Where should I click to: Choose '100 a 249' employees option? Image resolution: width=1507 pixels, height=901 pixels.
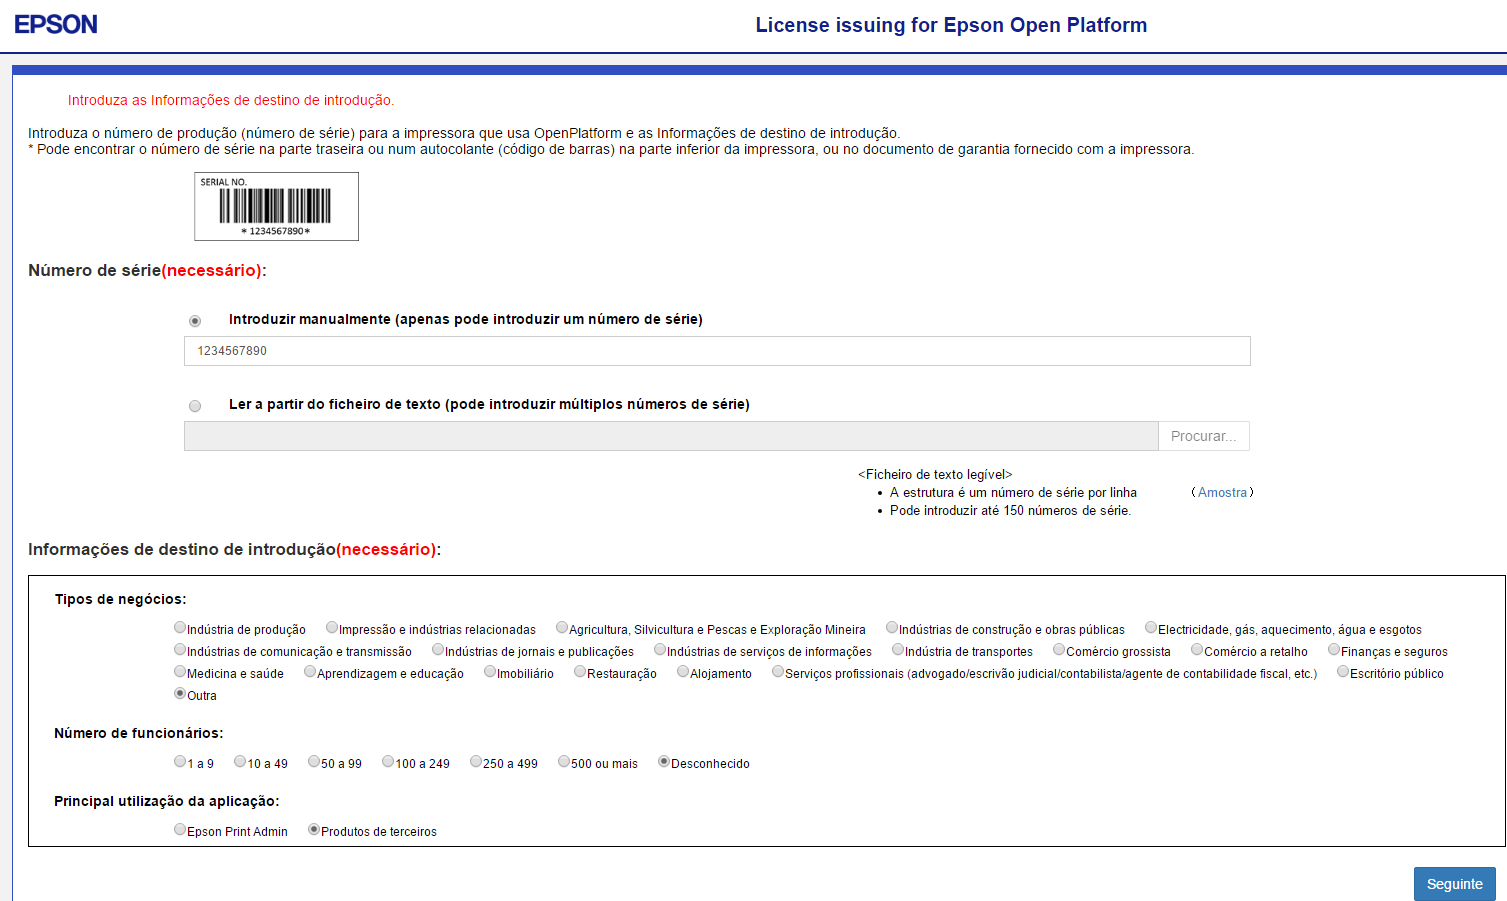click(388, 762)
